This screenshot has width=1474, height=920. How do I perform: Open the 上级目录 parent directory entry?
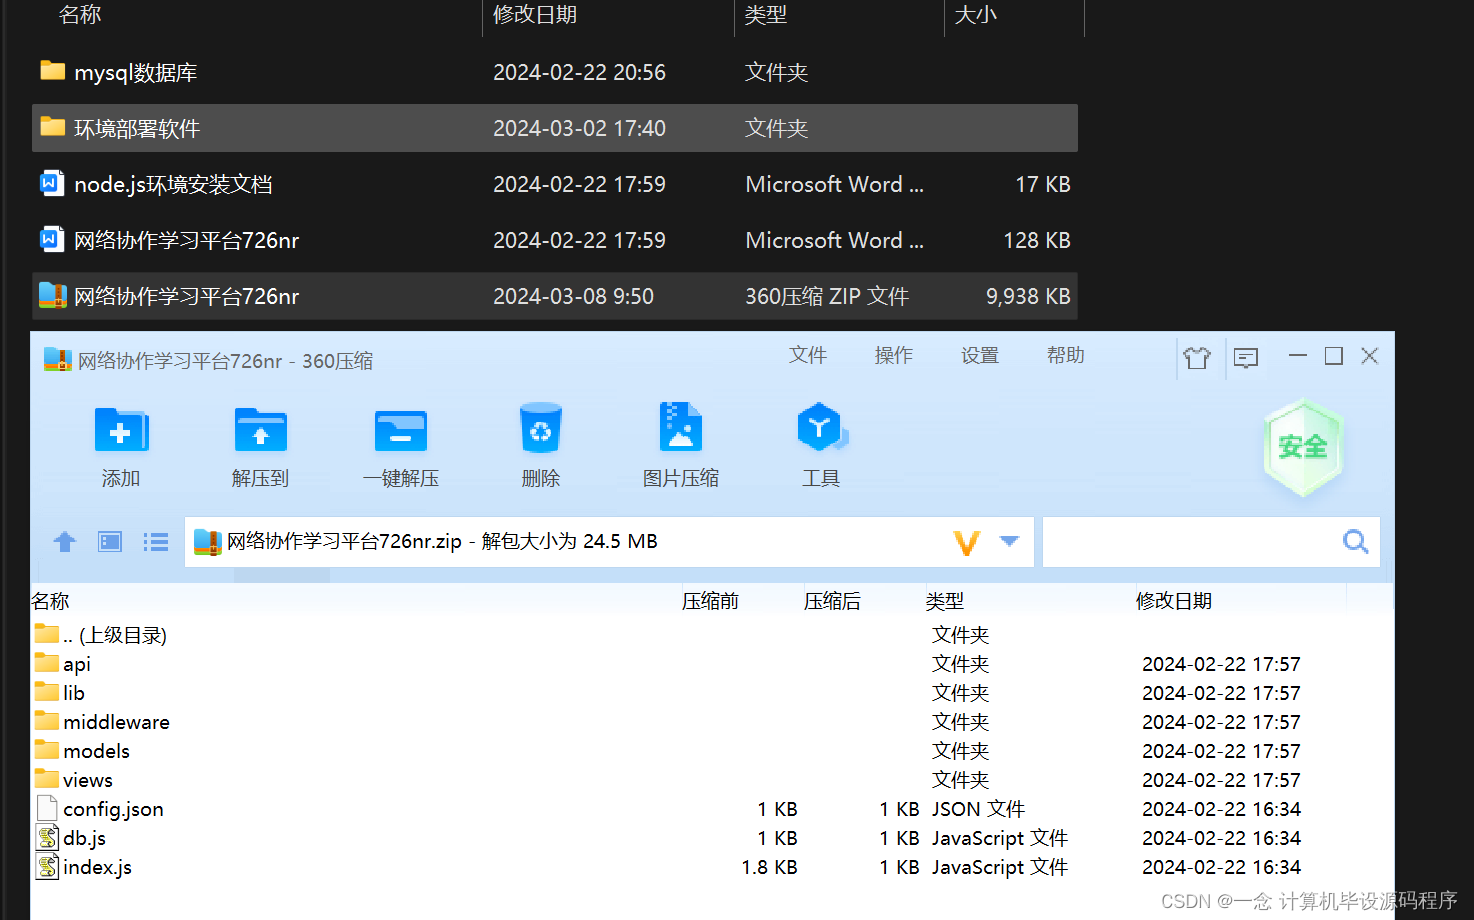[x=113, y=634]
